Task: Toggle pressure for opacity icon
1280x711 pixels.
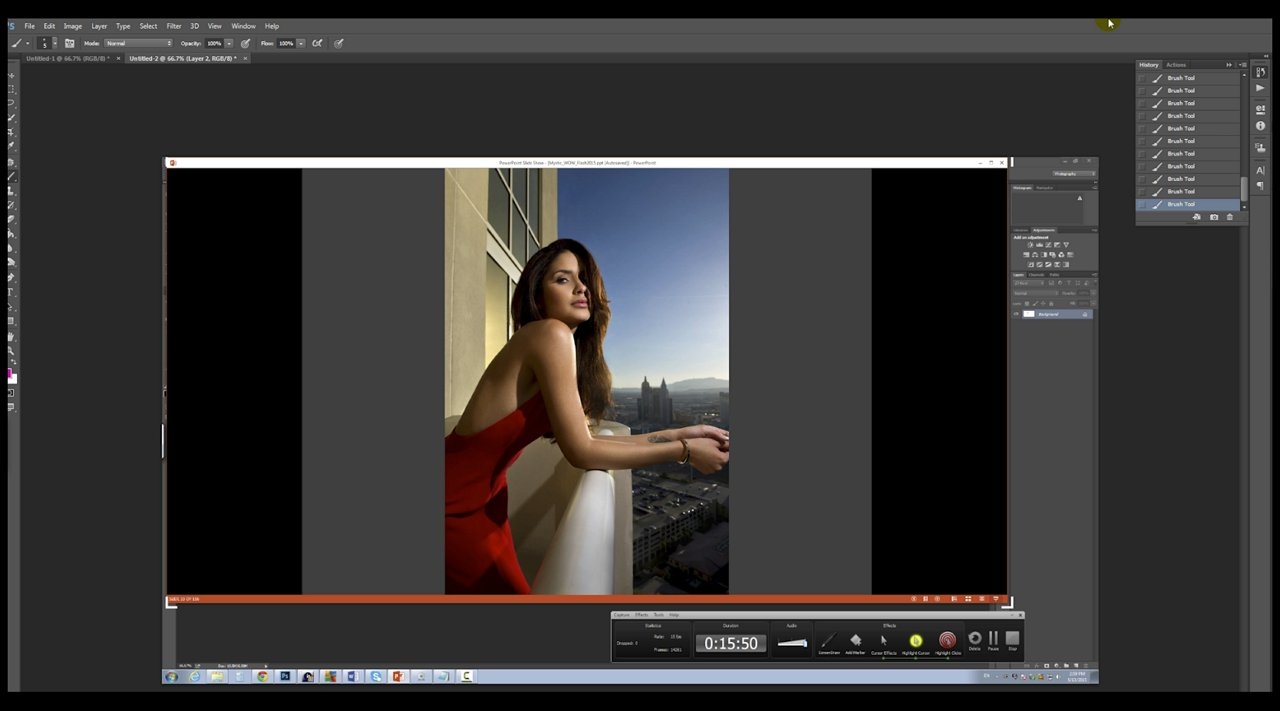Action: (245, 43)
